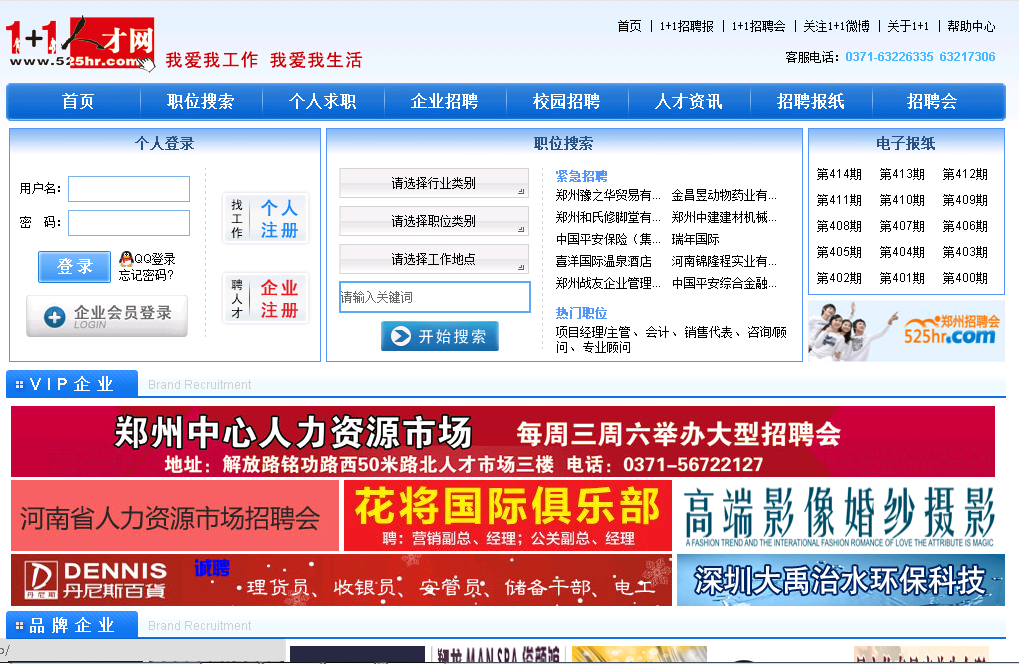Screen dimensions: 1019x664
Task: Open 郑州中建建材机械... listing
Action: click(x=724, y=217)
